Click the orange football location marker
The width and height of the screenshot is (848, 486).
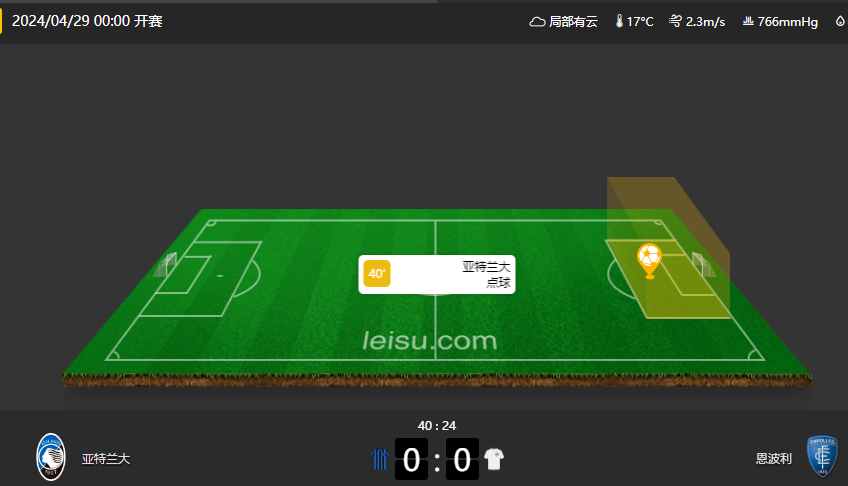650,261
